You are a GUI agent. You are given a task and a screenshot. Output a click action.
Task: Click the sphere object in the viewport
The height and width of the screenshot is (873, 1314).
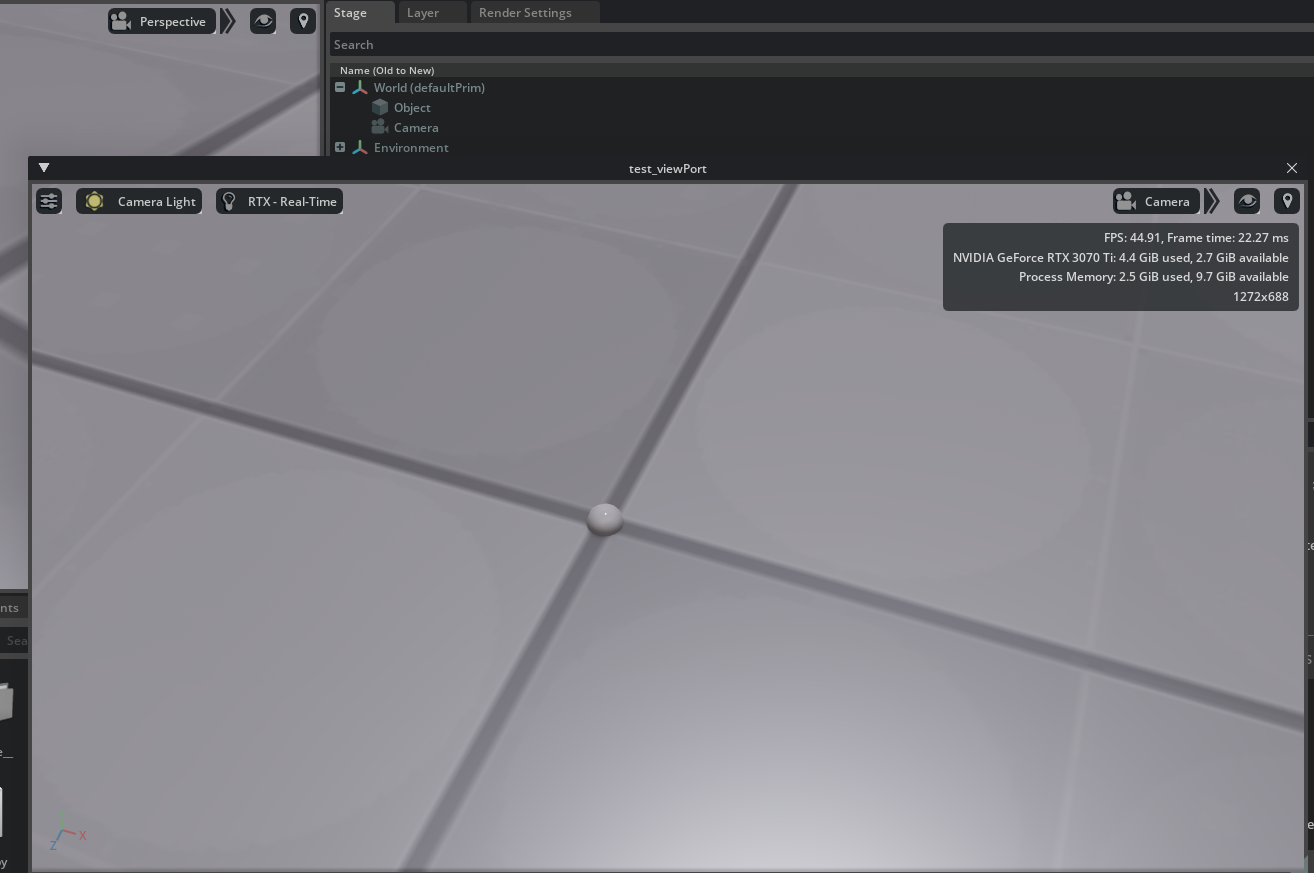(x=605, y=519)
